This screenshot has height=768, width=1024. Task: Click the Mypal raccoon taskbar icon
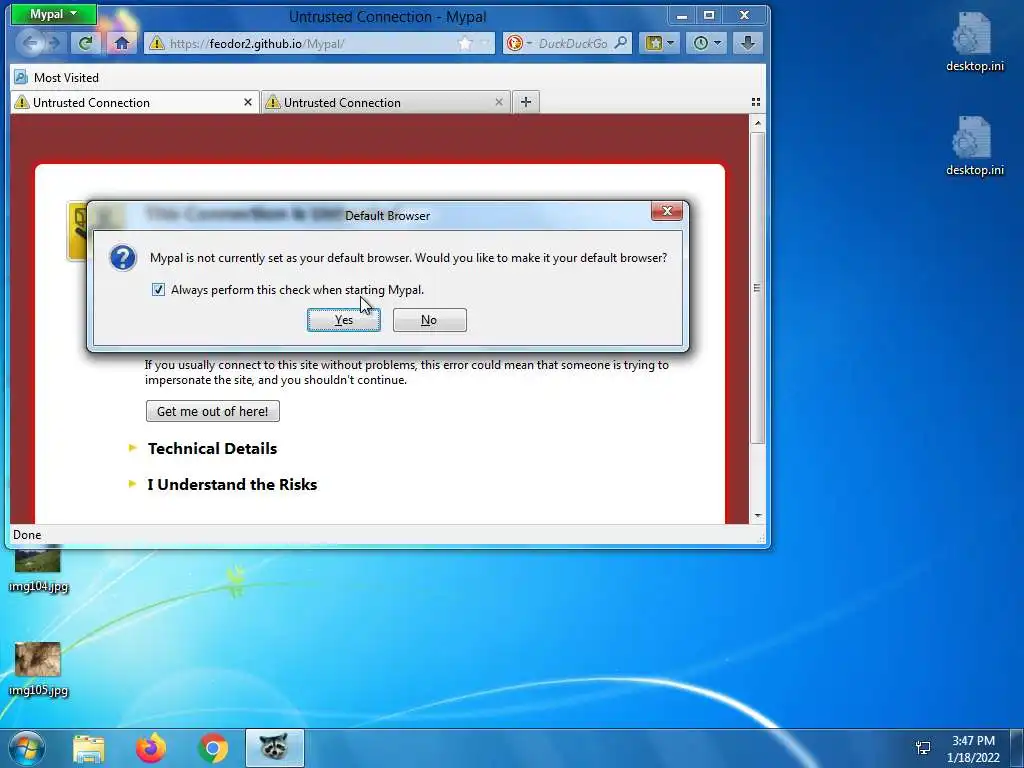274,748
